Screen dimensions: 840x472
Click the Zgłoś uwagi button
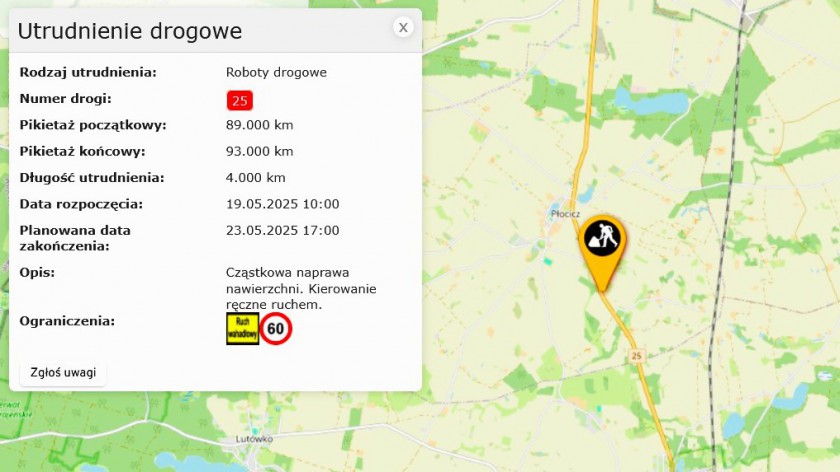(x=63, y=372)
